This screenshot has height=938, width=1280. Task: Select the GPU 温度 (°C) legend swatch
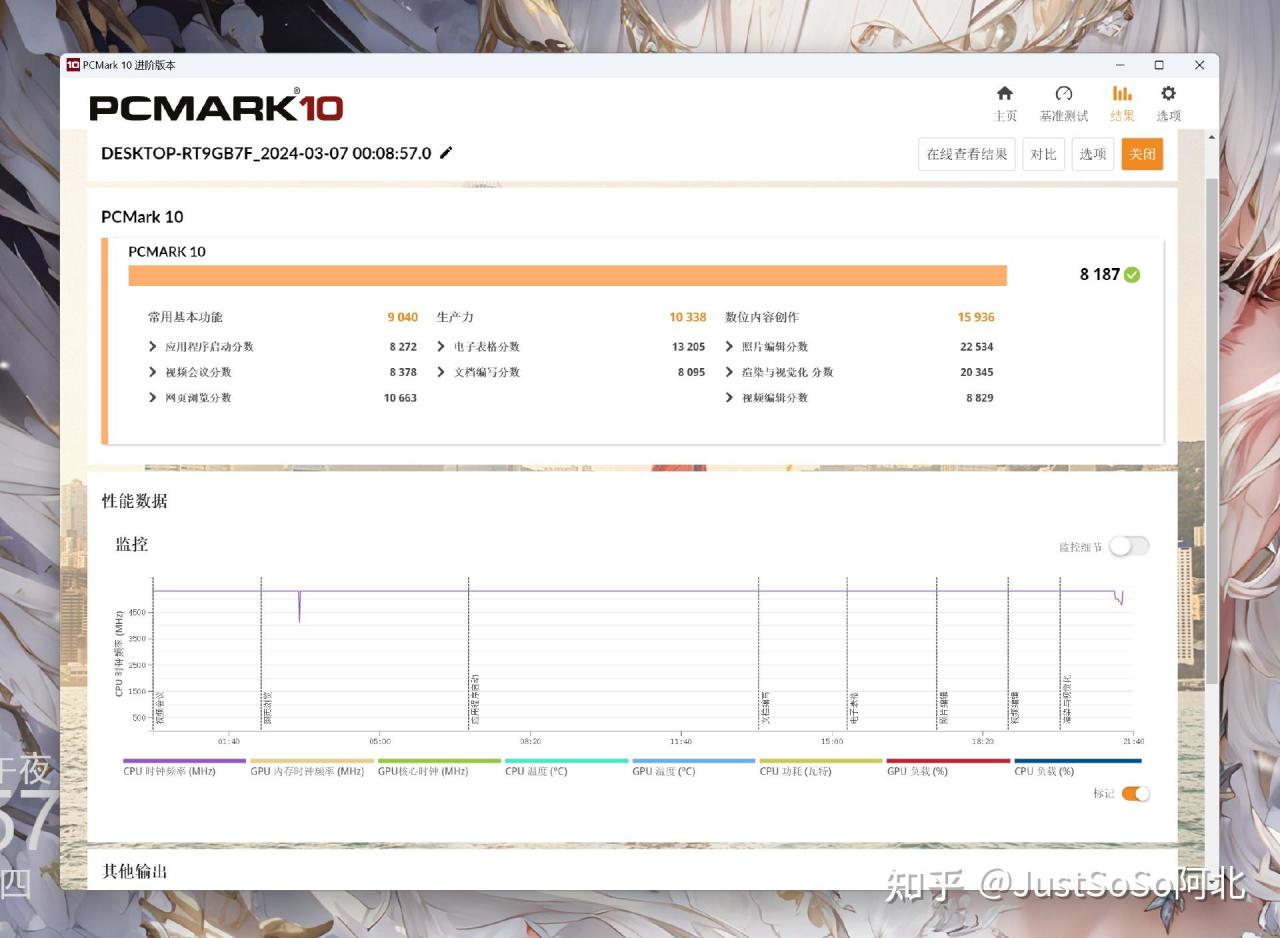[x=694, y=761]
